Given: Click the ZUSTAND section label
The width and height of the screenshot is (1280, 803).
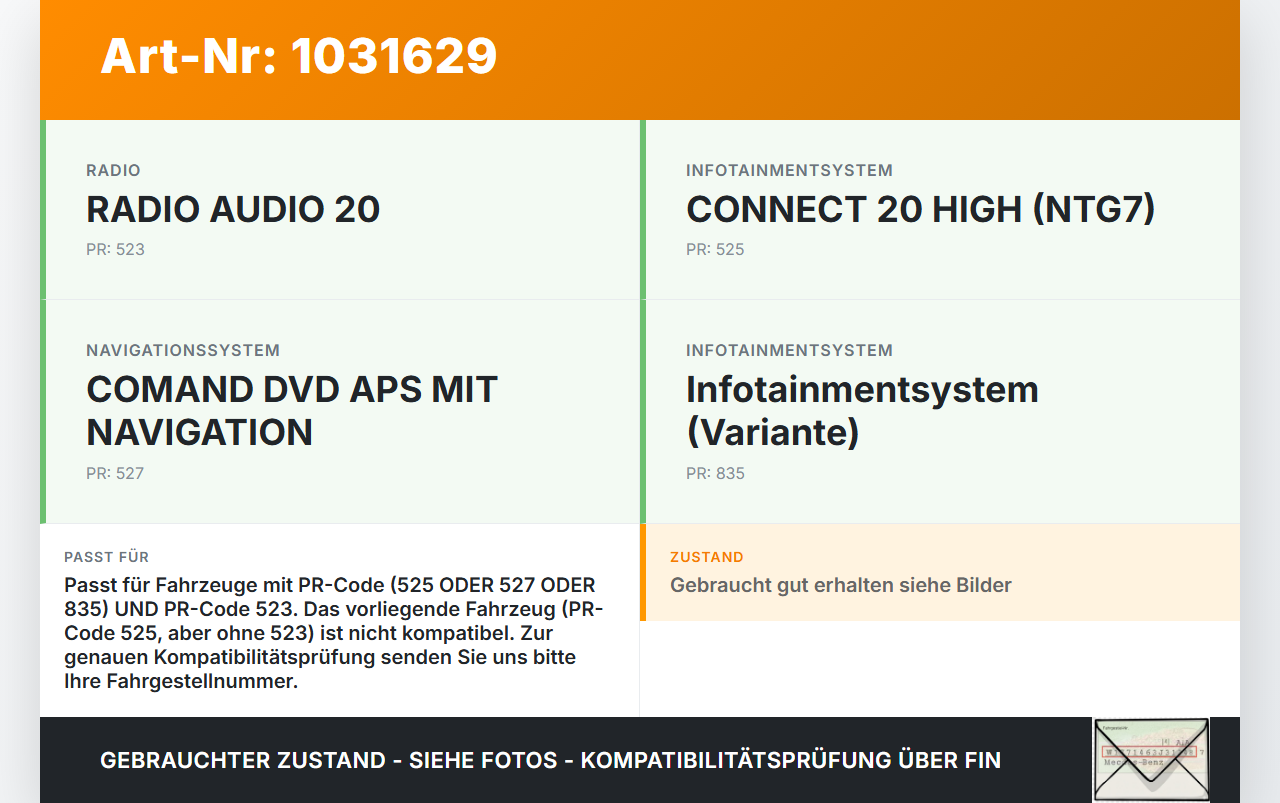Looking at the screenshot, I should click(x=707, y=557).
